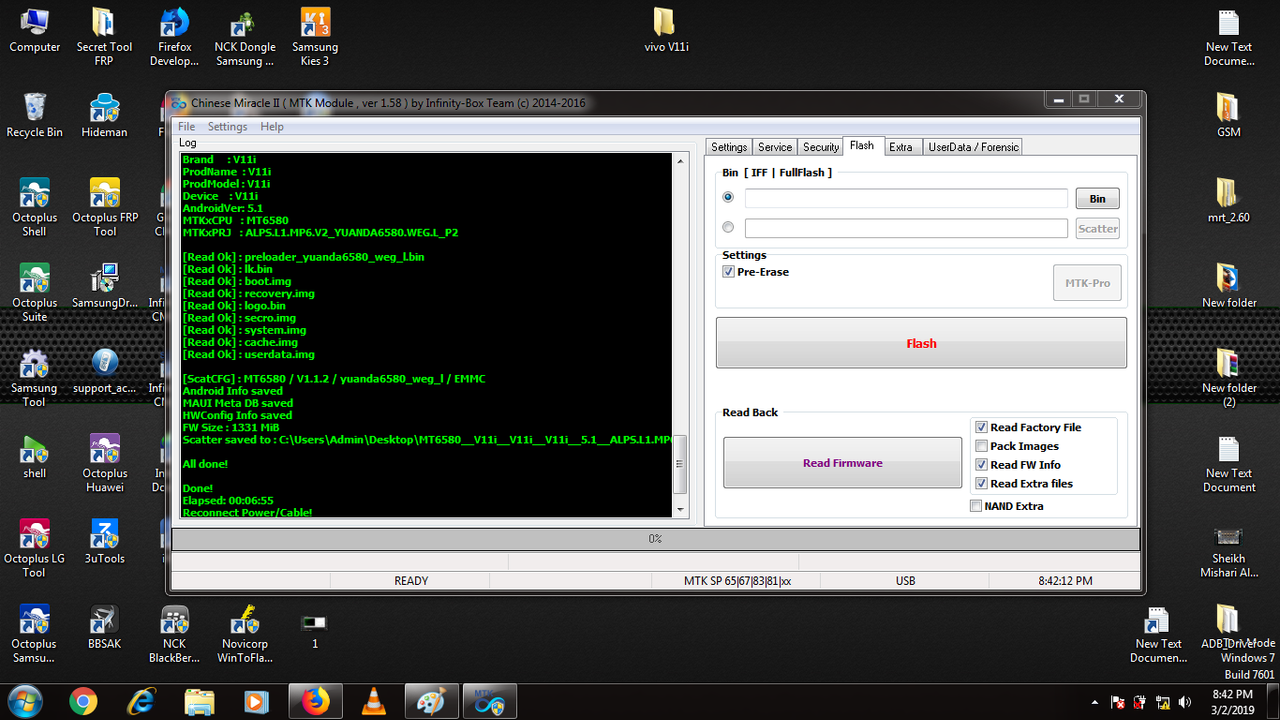The image size is (1280, 720).
Task: Open Chrome from the taskbar
Action: coord(83,702)
